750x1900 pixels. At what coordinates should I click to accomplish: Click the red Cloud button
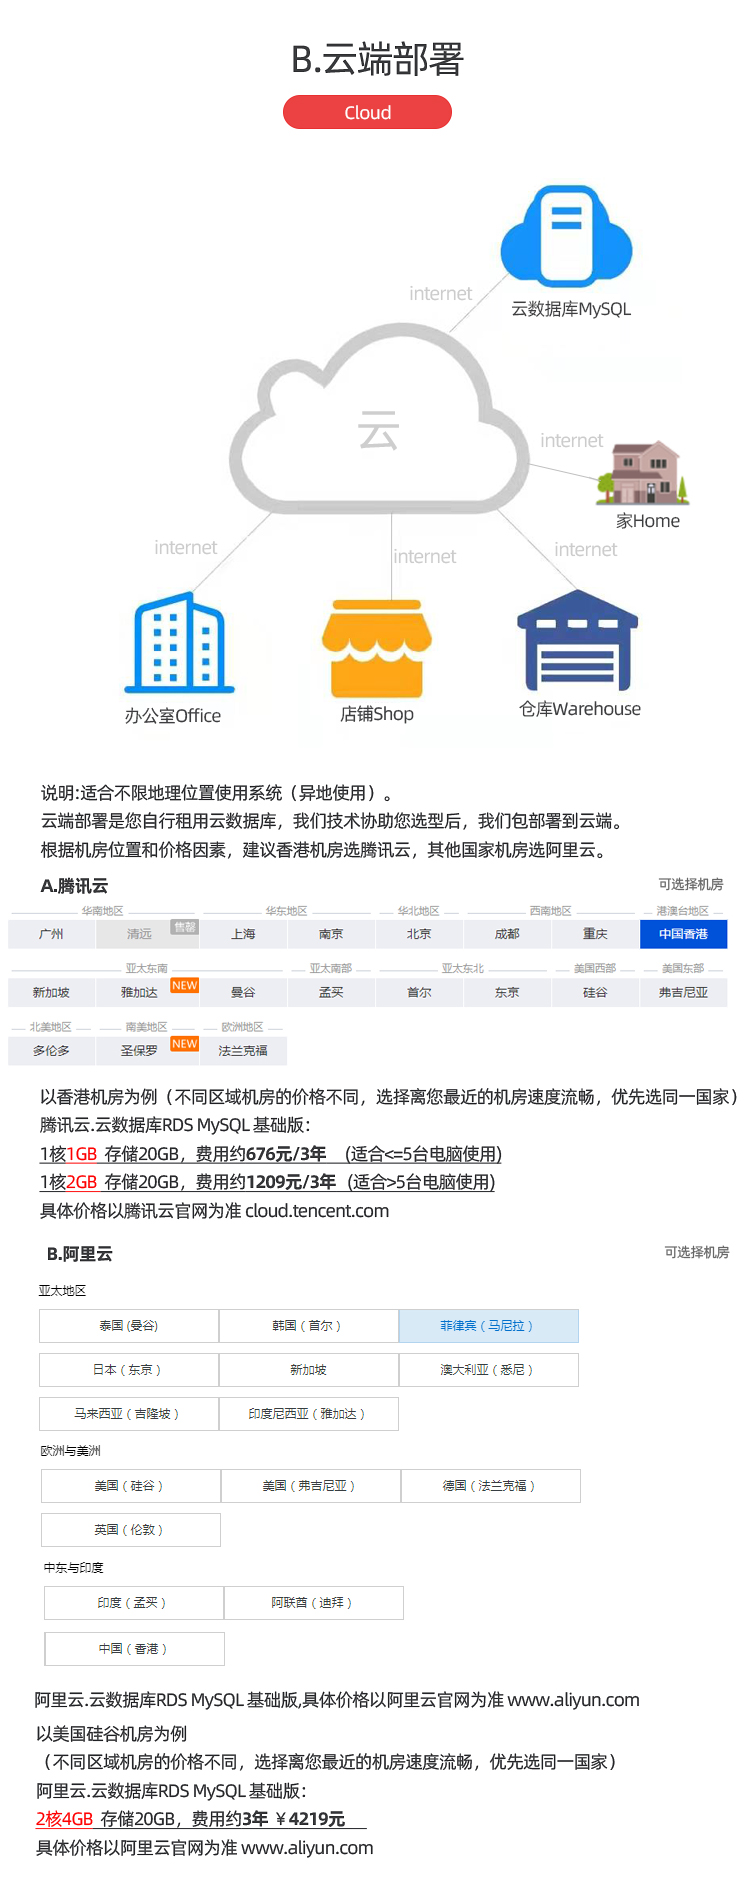click(x=367, y=112)
